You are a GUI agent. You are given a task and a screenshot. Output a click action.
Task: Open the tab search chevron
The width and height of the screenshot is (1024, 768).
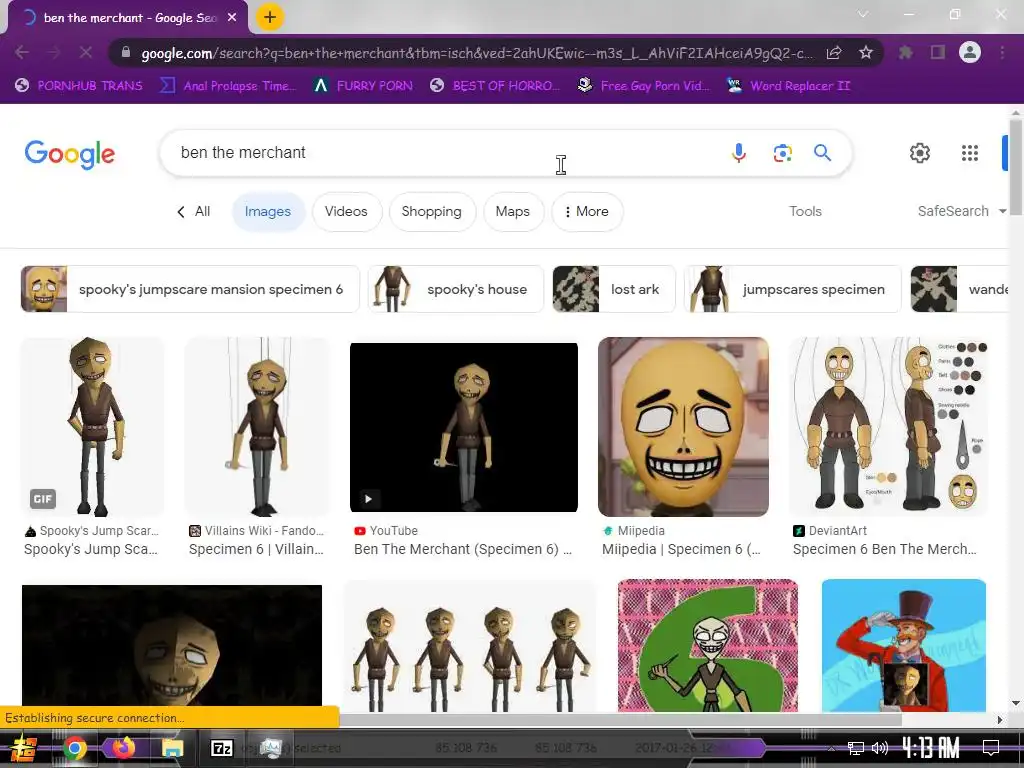pos(863,14)
